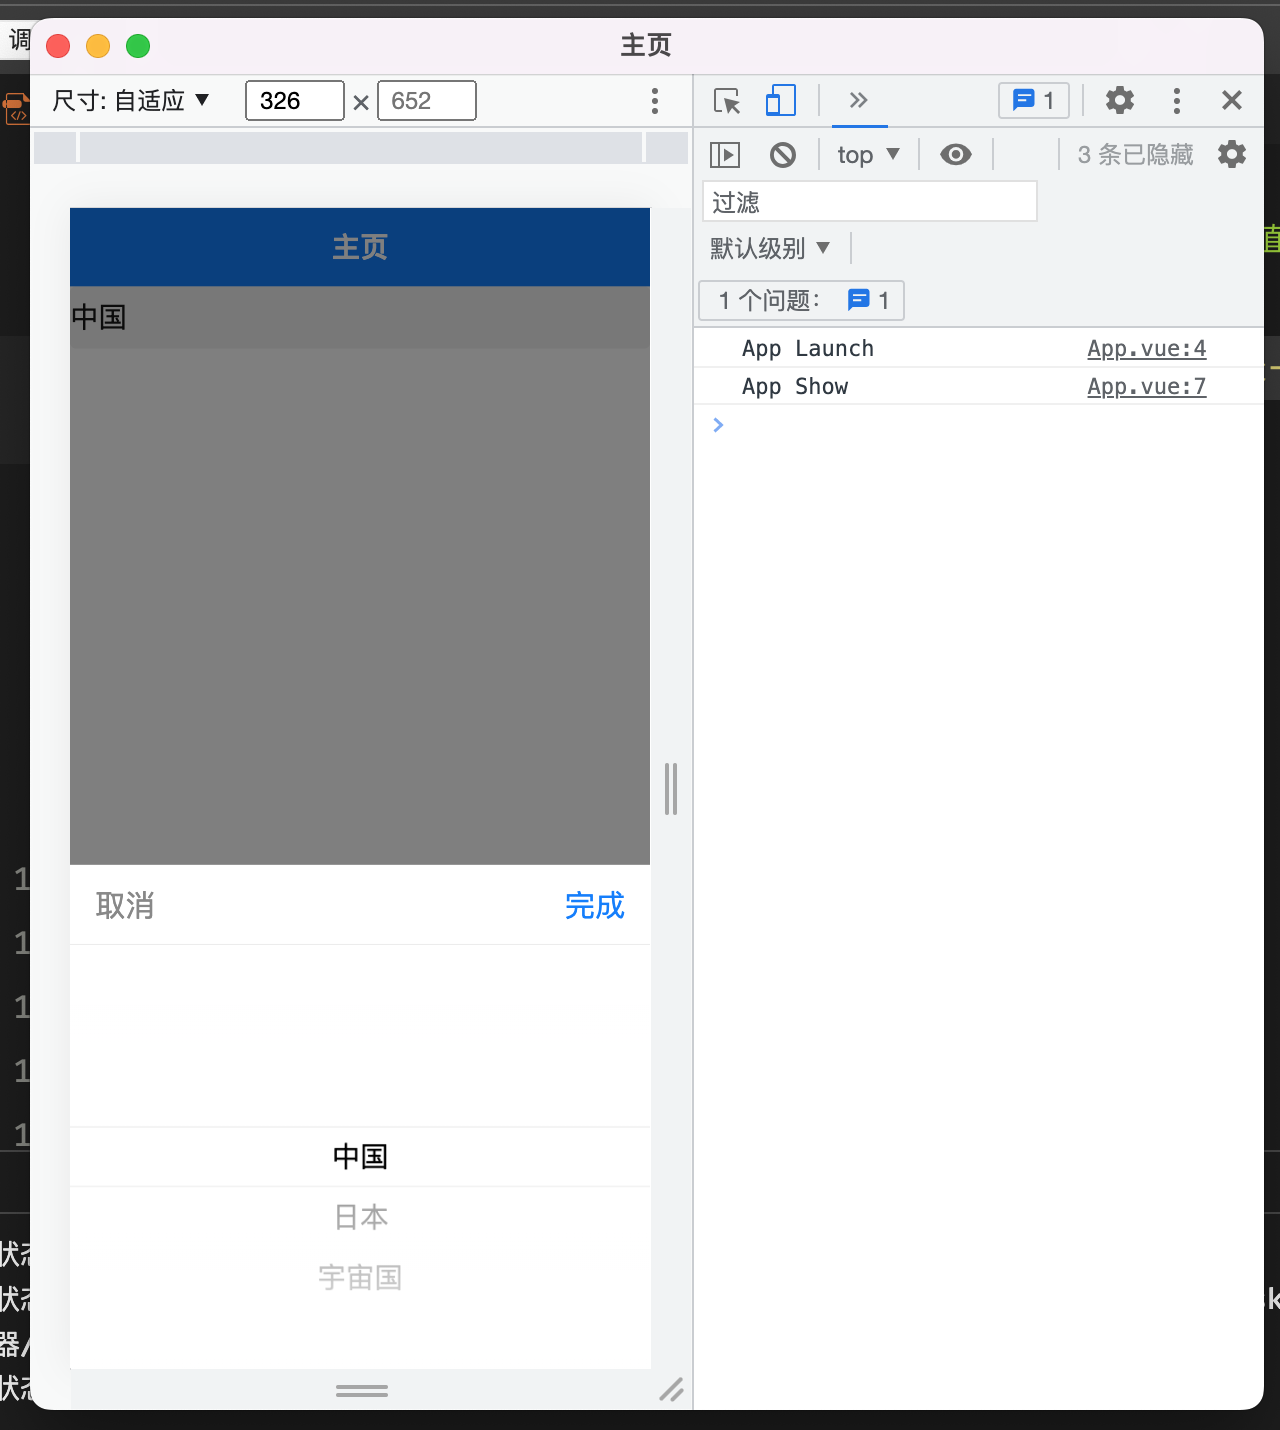Open console settings gear icon
This screenshot has width=1280, height=1430.
tap(1232, 154)
